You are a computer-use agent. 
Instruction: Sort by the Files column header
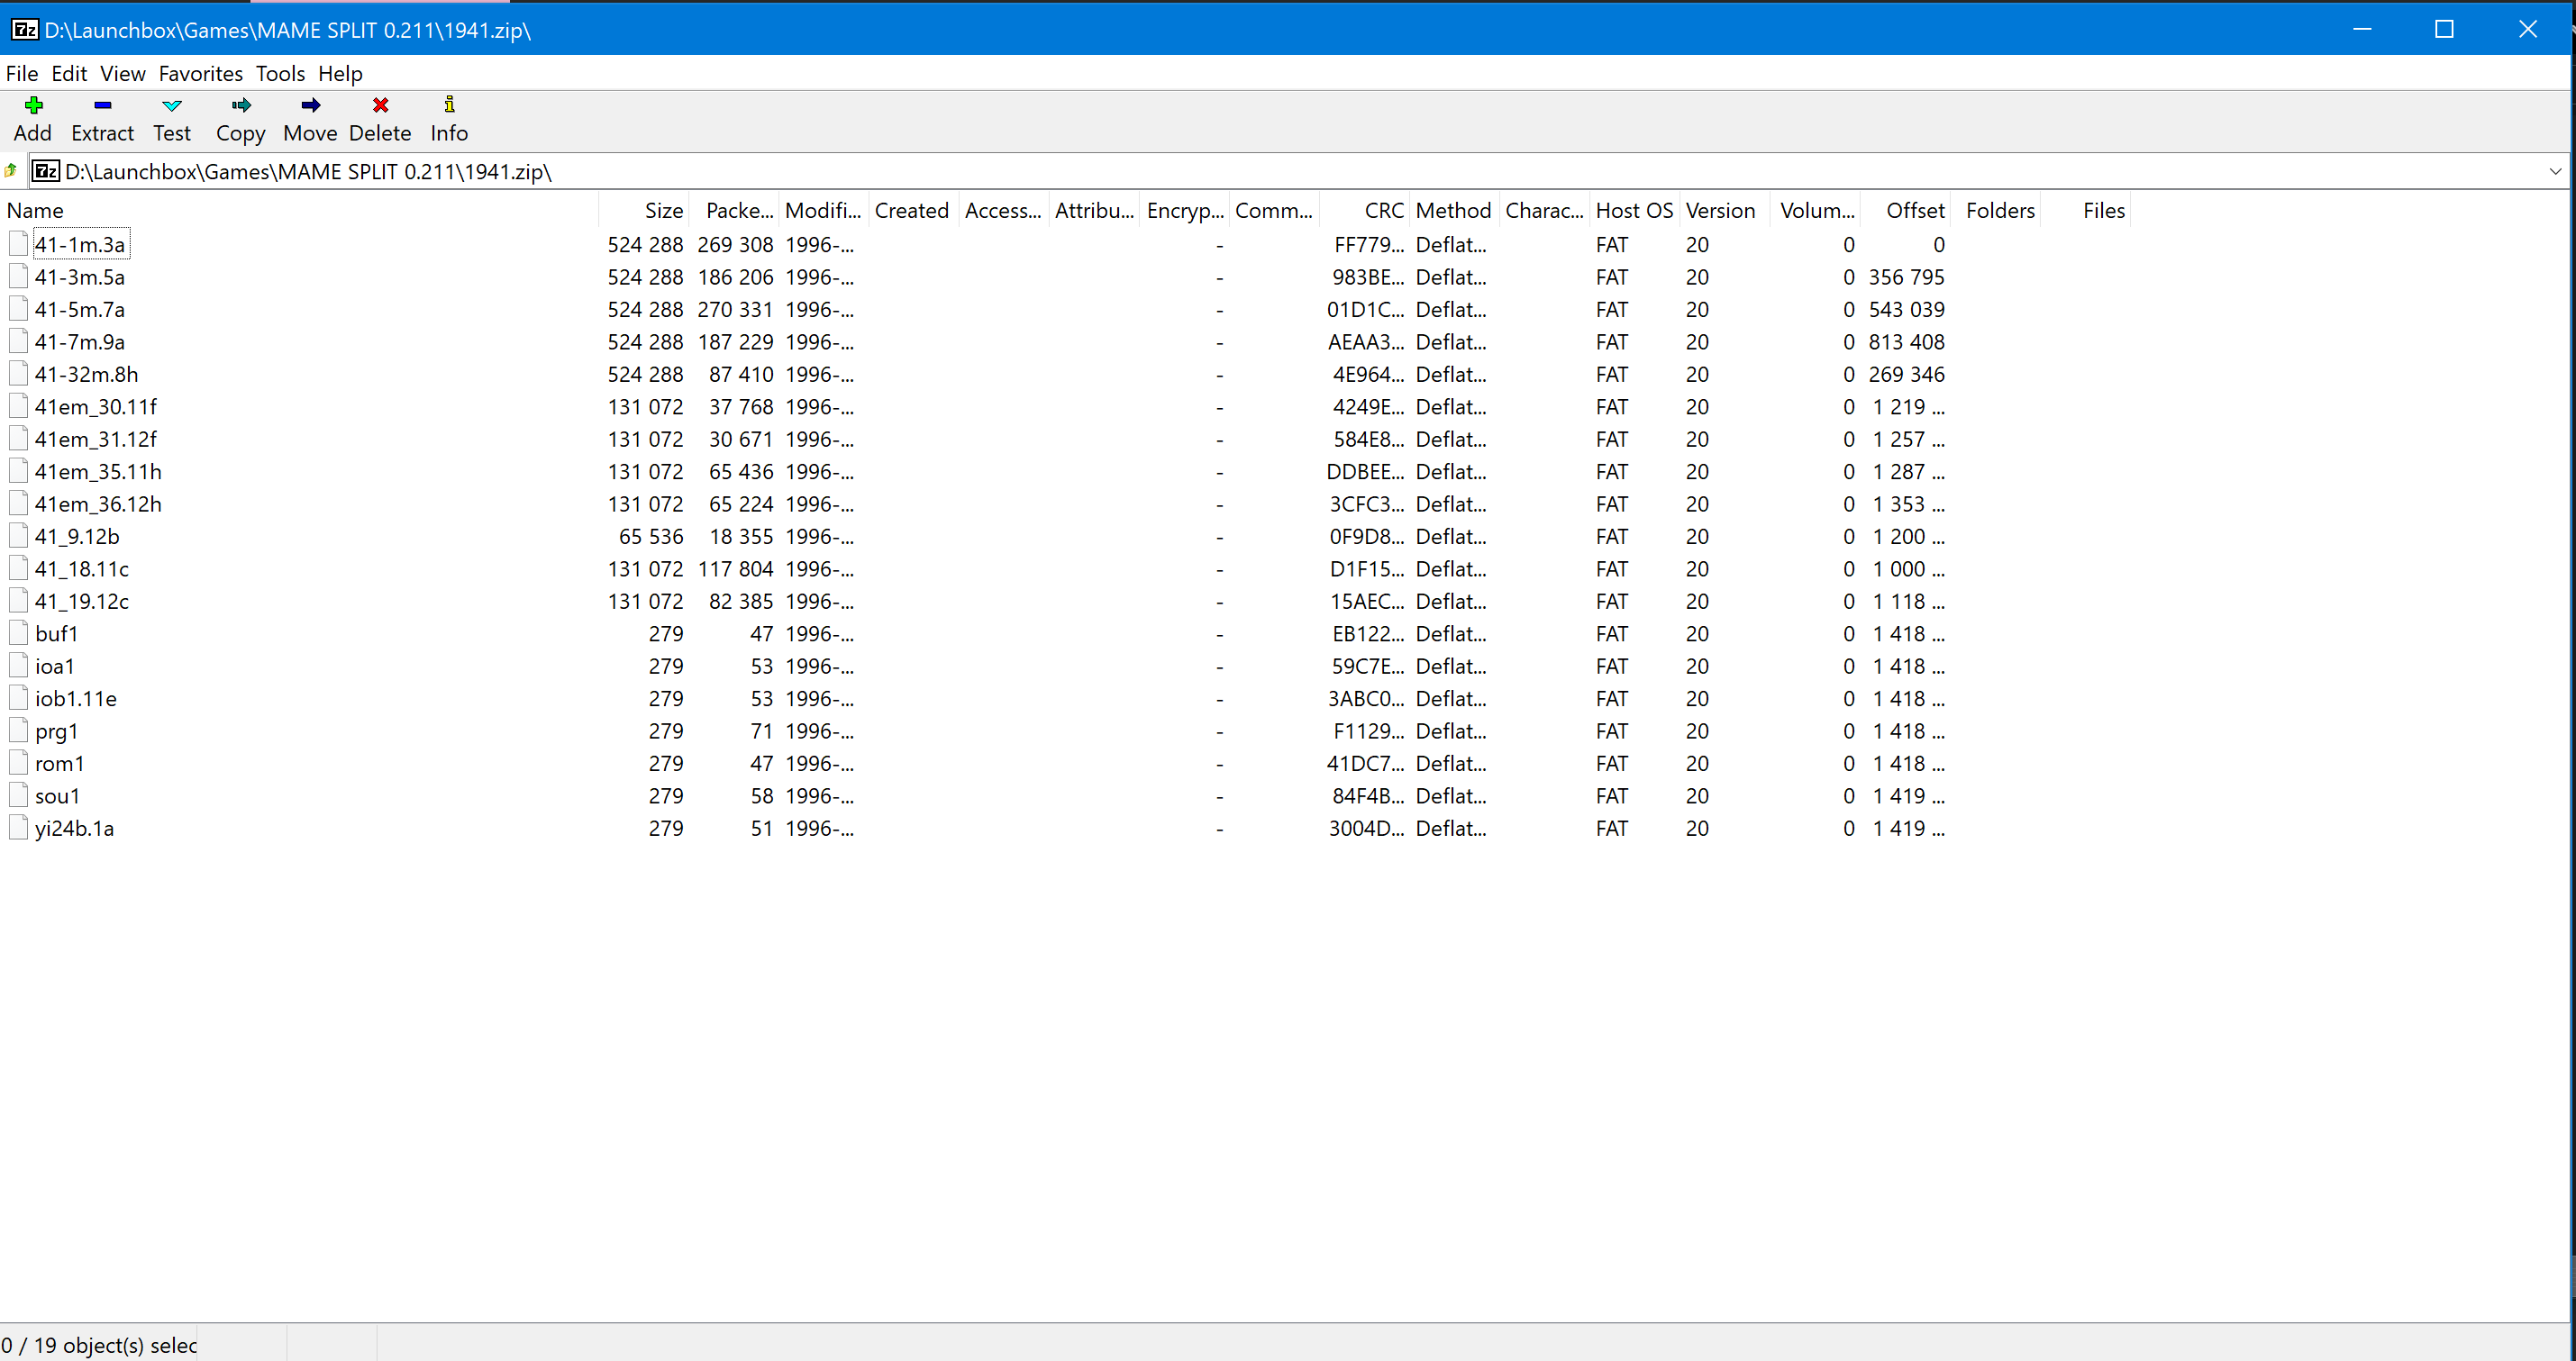click(x=2085, y=210)
